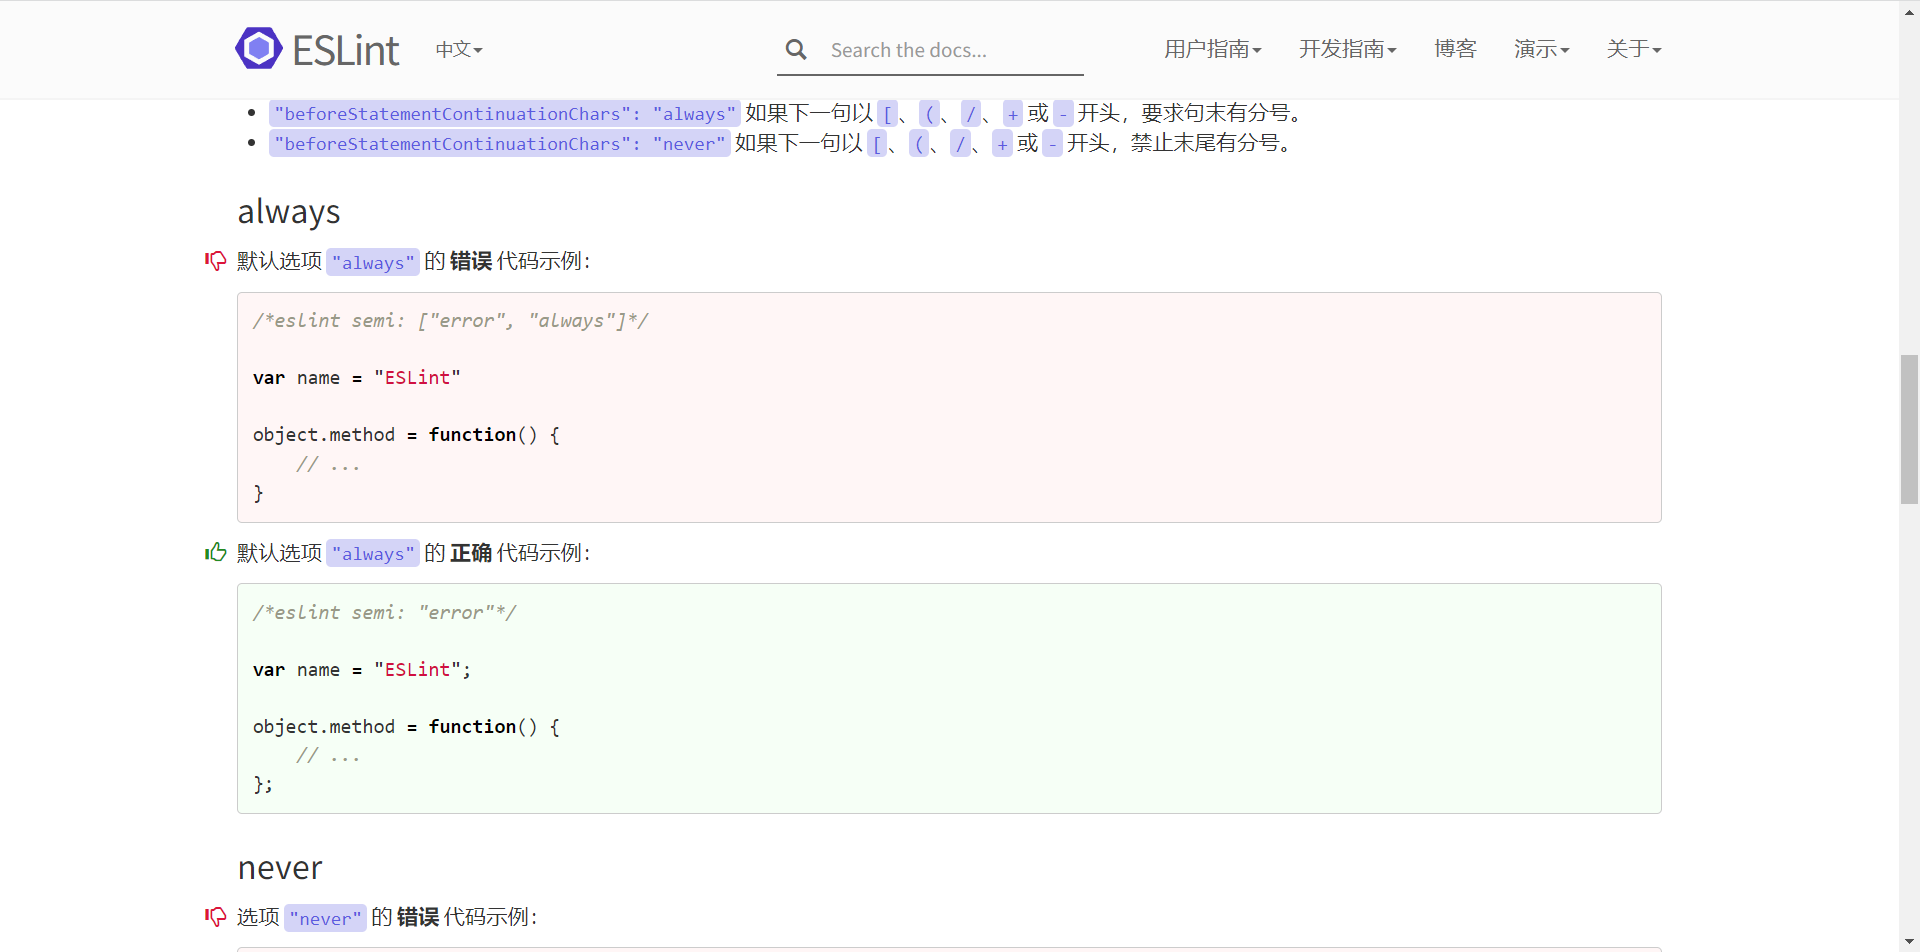Click the "always" code tag in 错误 heading
Screen dimensions: 1920x952
click(373, 262)
